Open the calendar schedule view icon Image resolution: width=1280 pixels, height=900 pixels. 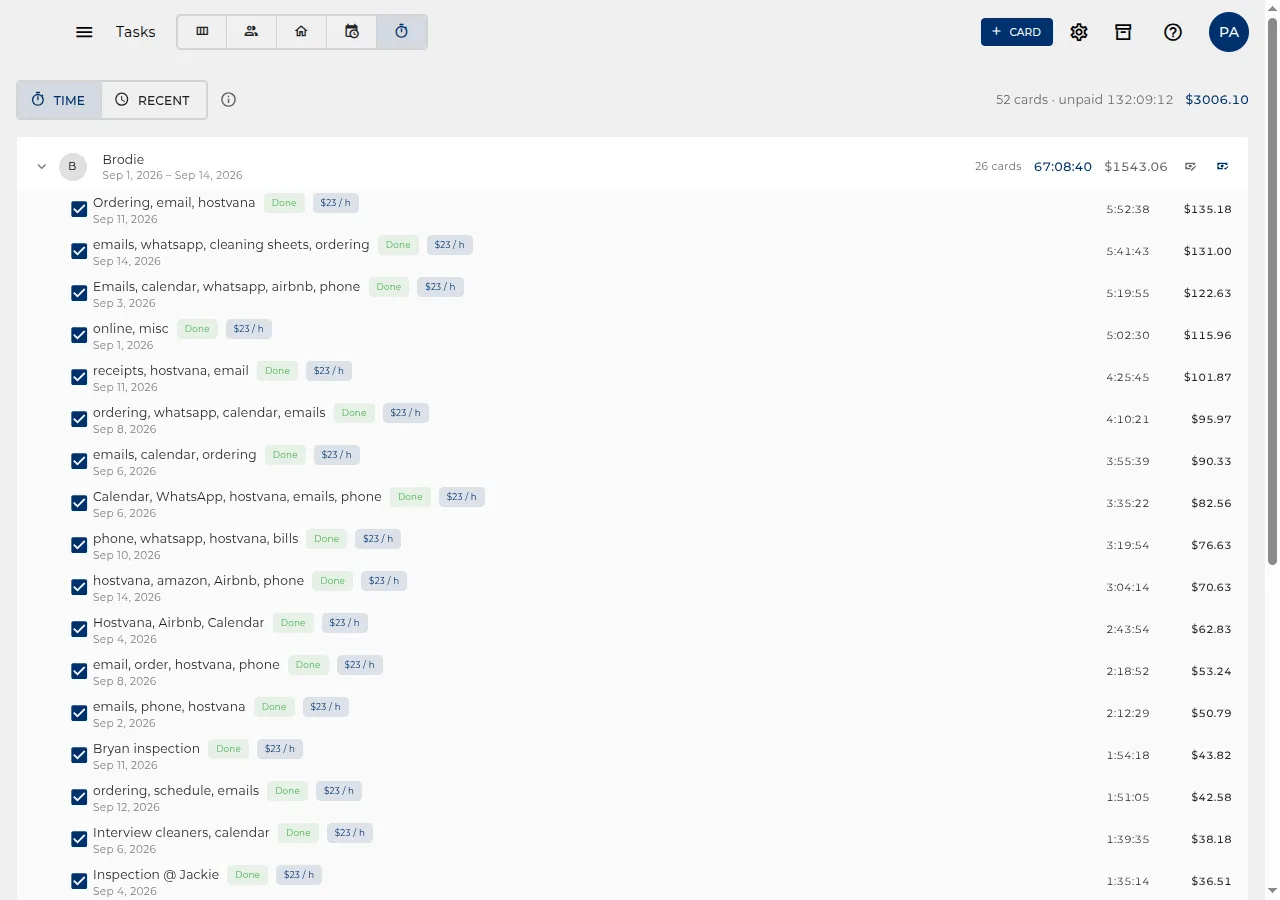pos(351,32)
